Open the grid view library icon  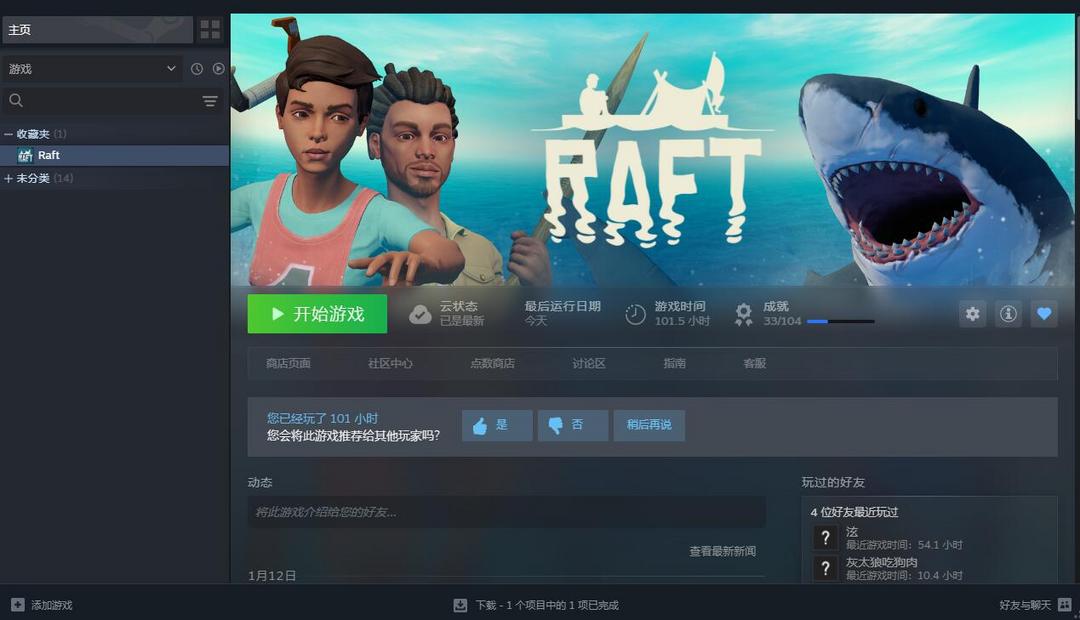209,29
